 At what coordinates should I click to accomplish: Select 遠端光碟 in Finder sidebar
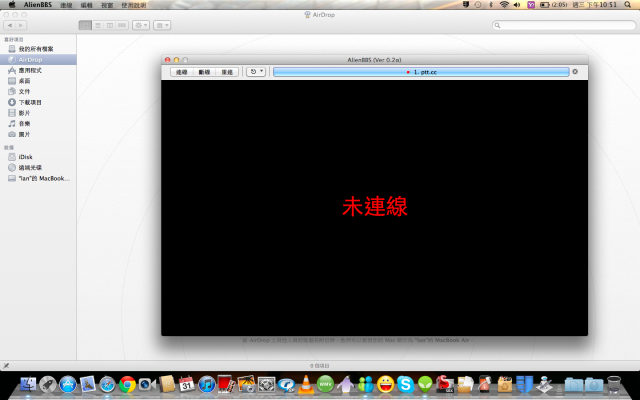click(x=38, y=167)
